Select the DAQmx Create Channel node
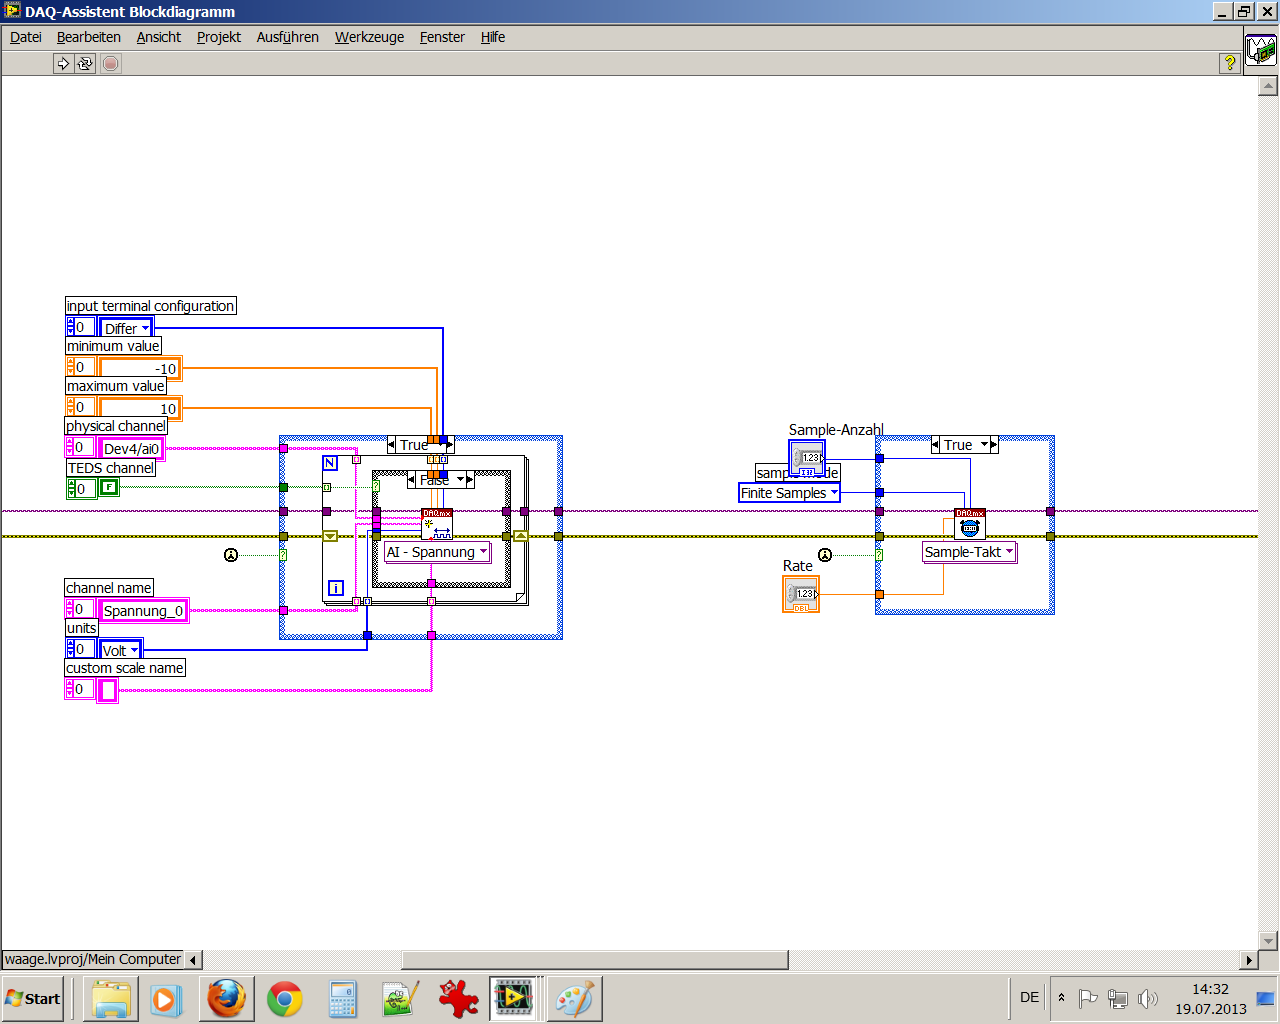This screenshot has width=1280, height=1024. pos(437,524)
